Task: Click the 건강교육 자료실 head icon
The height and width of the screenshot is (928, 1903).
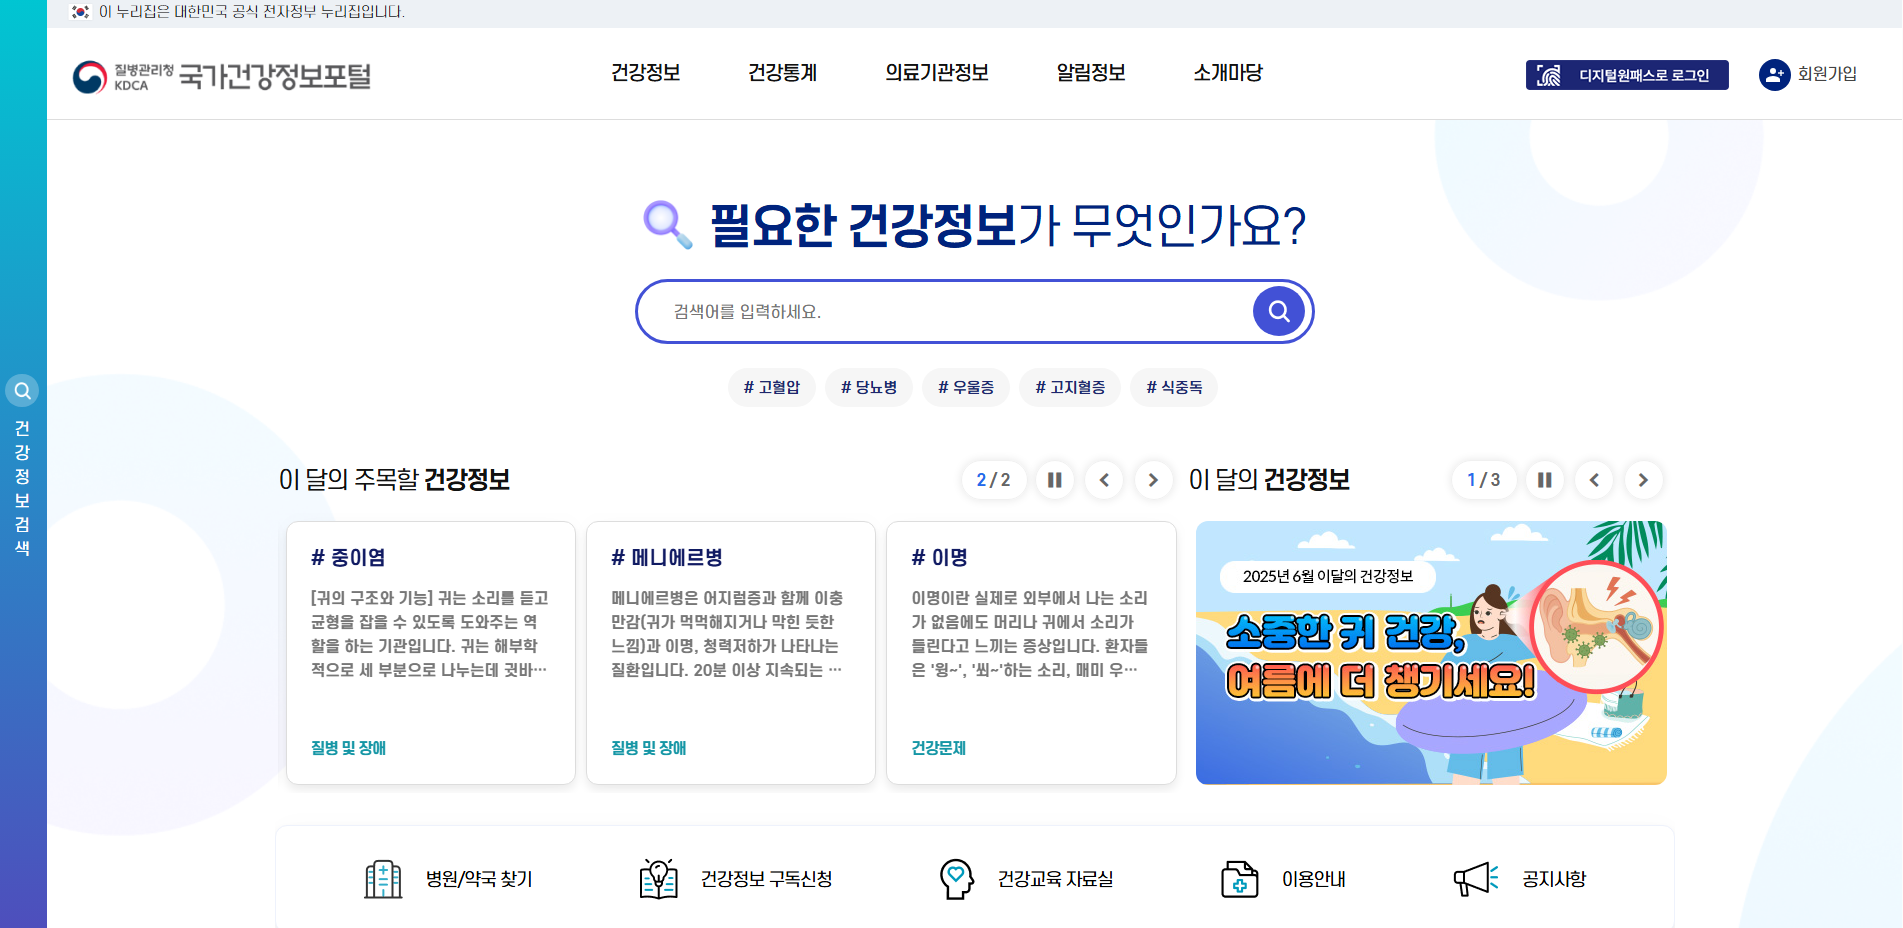Action: [957, 879]
